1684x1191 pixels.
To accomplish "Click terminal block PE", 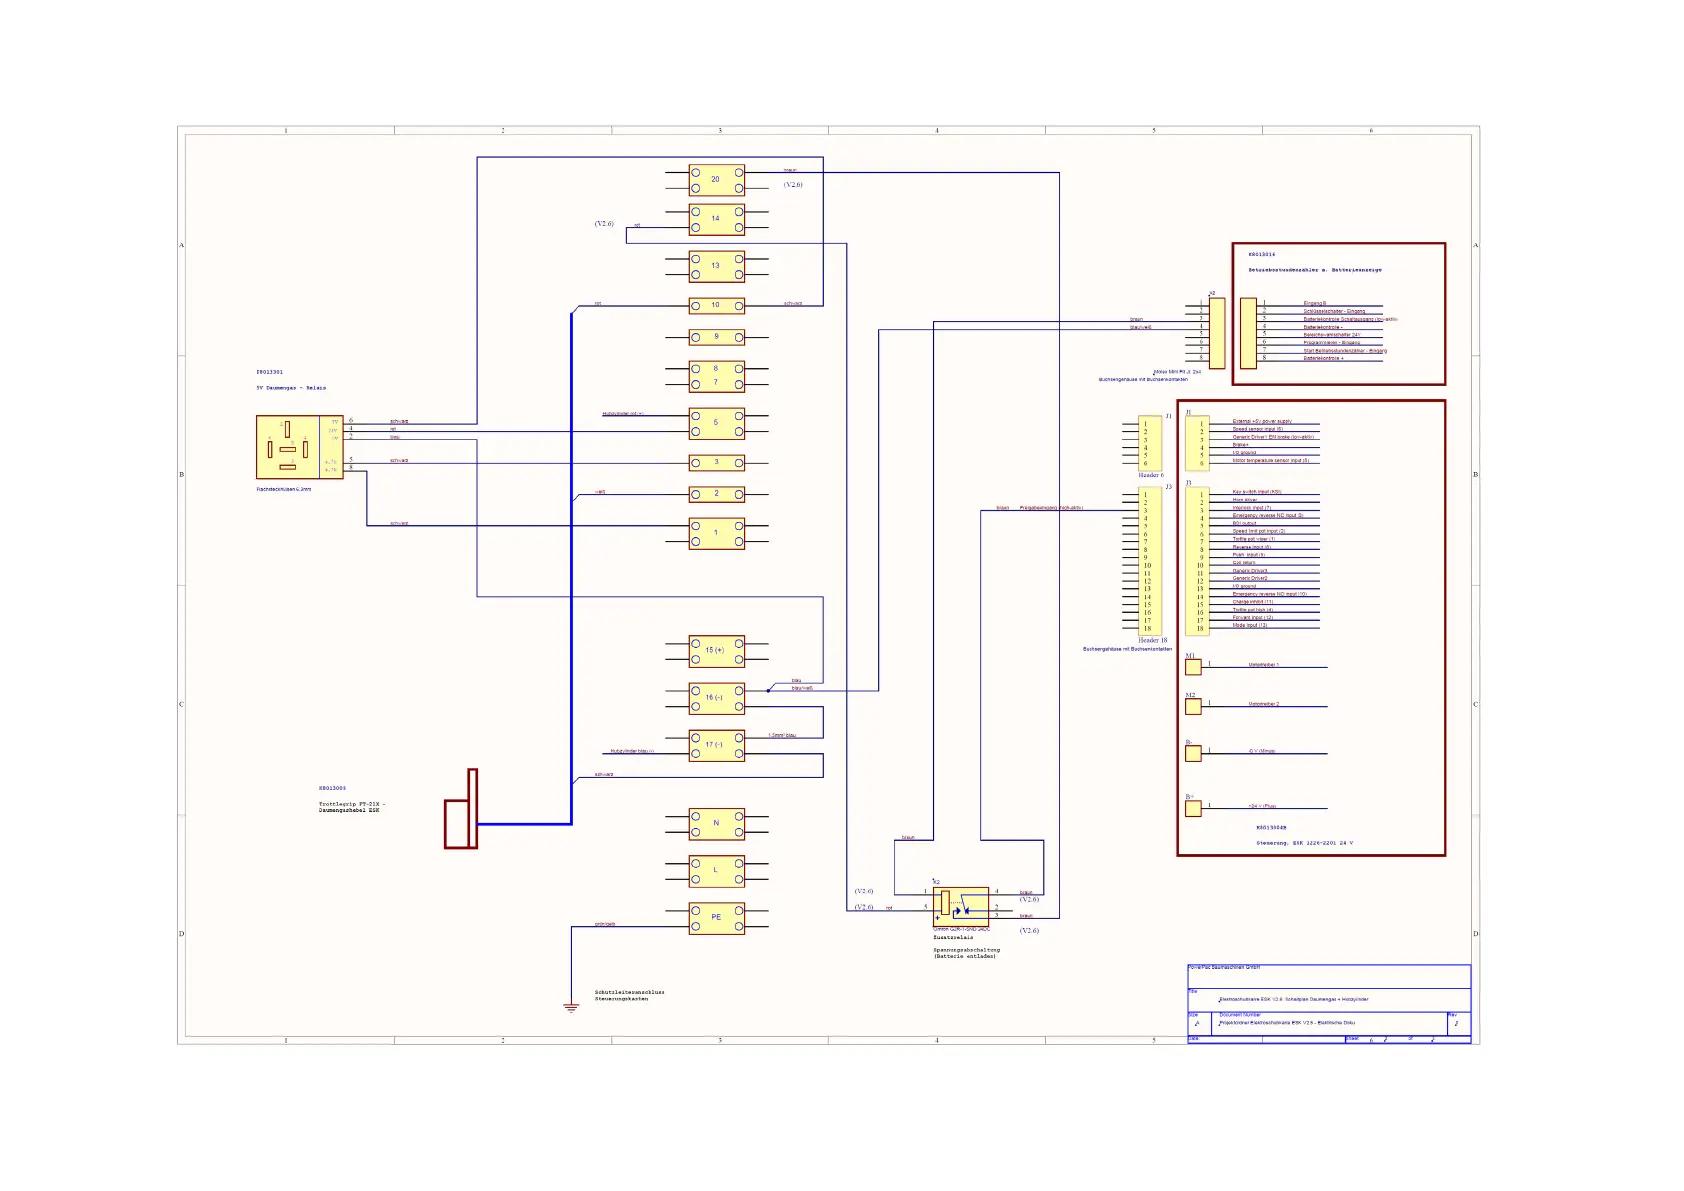I will click(716, 918).
